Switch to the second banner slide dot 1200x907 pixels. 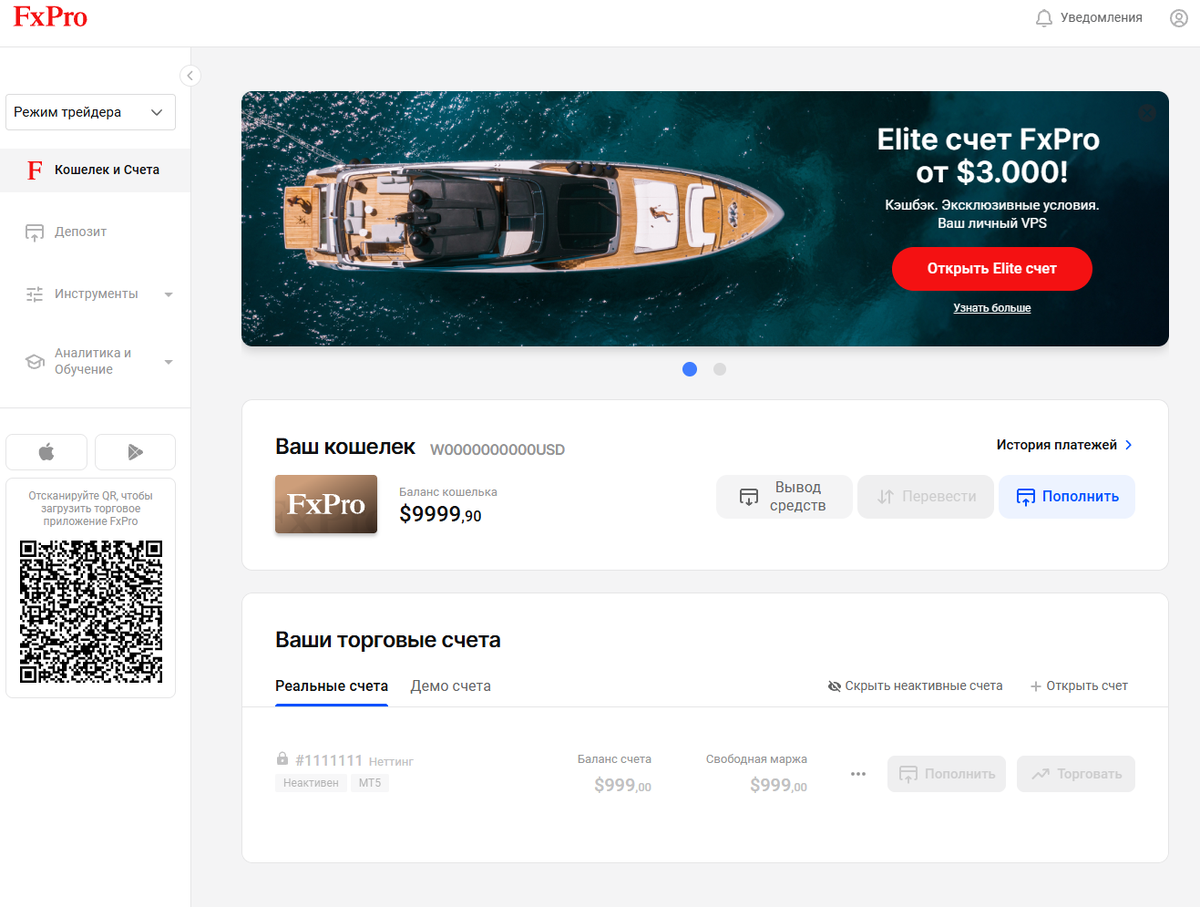click(x=719, y=369)
